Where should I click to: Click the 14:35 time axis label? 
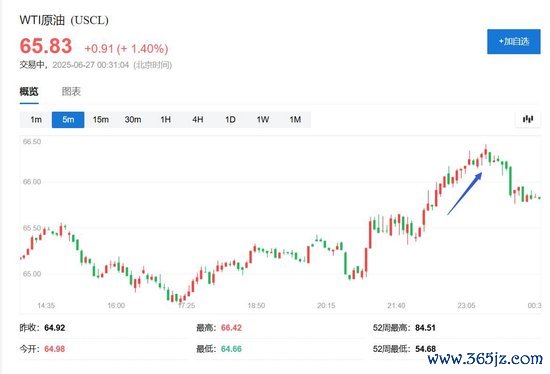[x=46, y=306]
